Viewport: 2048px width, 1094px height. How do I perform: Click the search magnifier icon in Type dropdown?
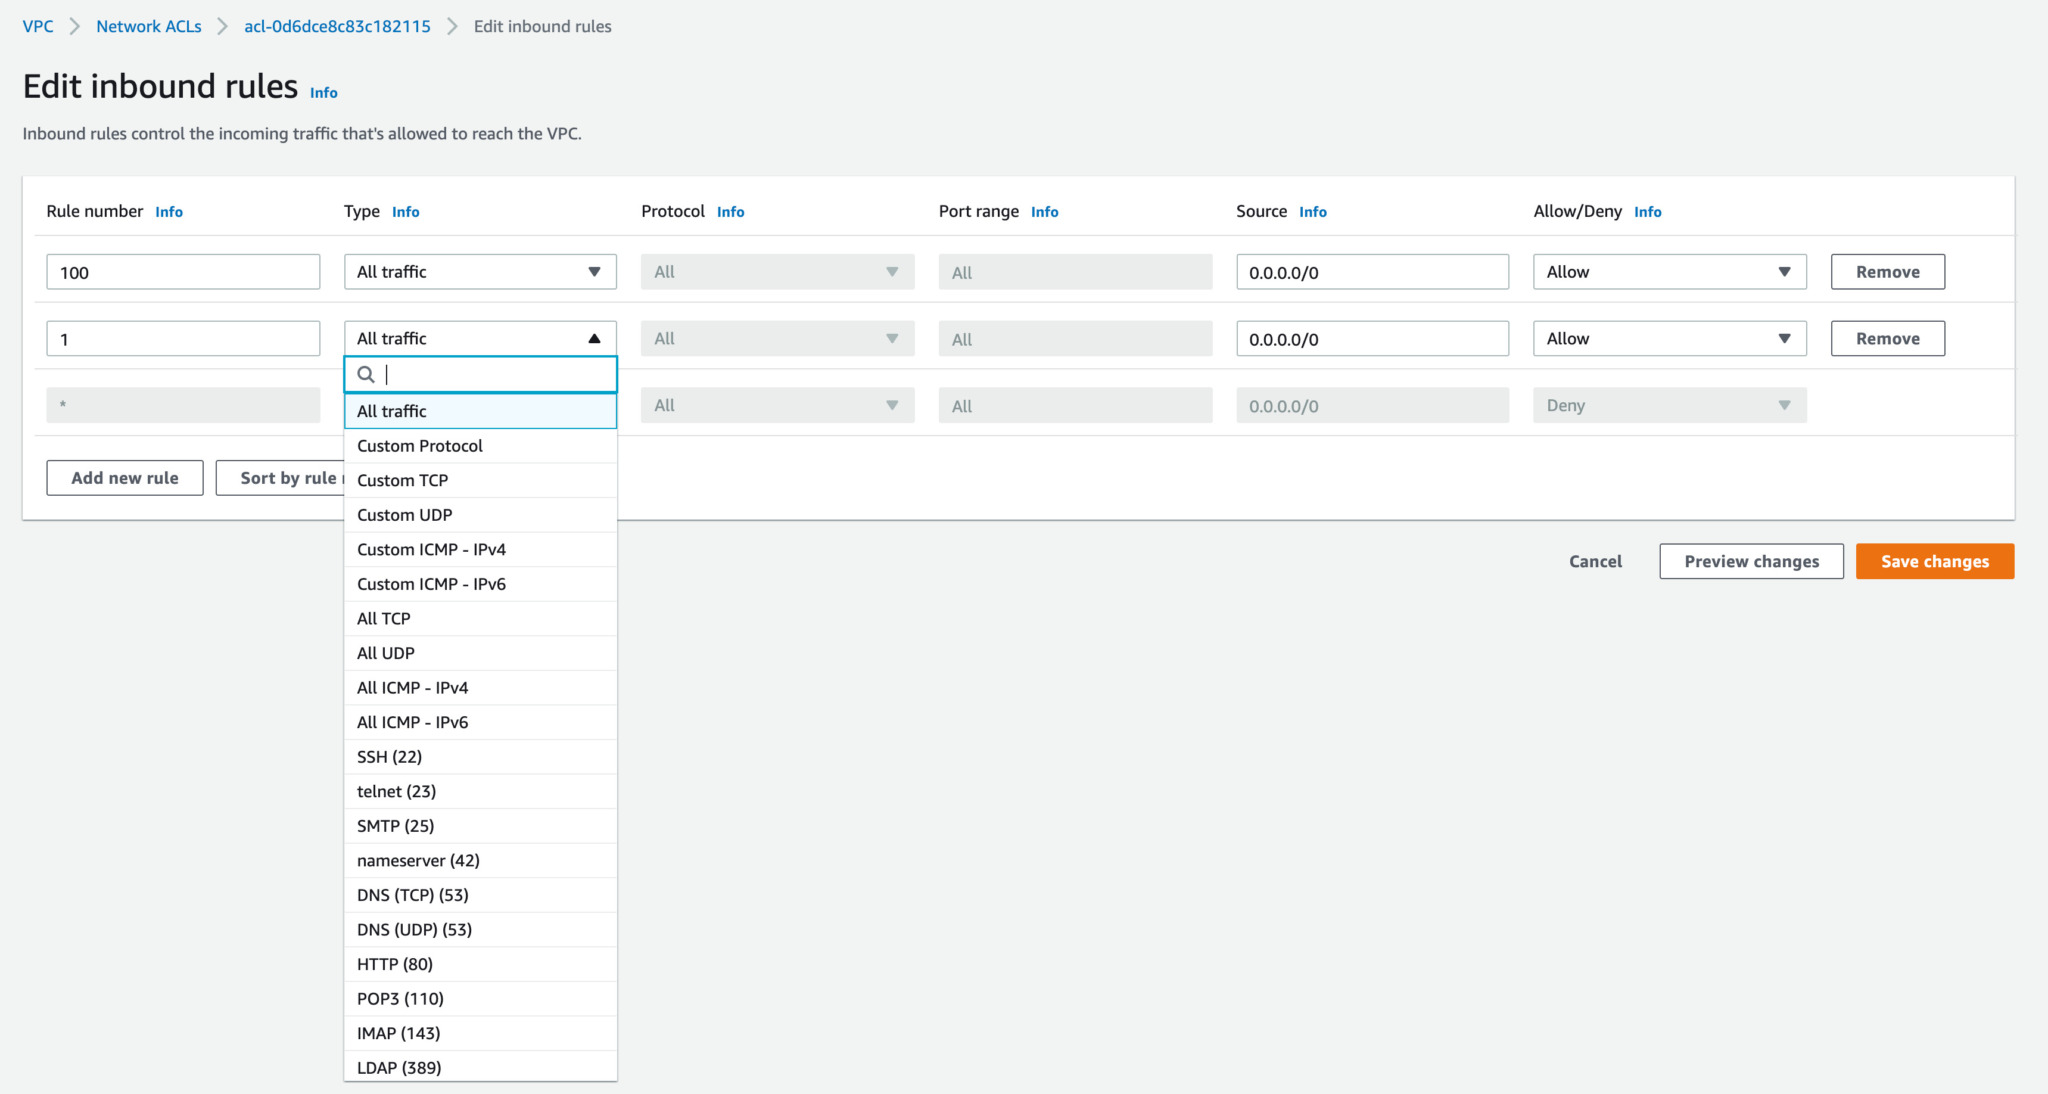[x=366, y=374]
